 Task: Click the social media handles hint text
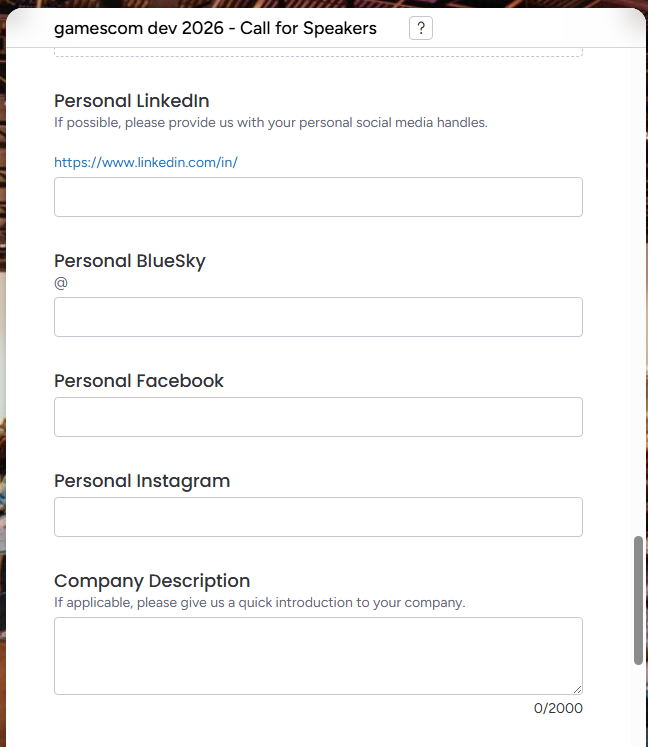point(270,123)
